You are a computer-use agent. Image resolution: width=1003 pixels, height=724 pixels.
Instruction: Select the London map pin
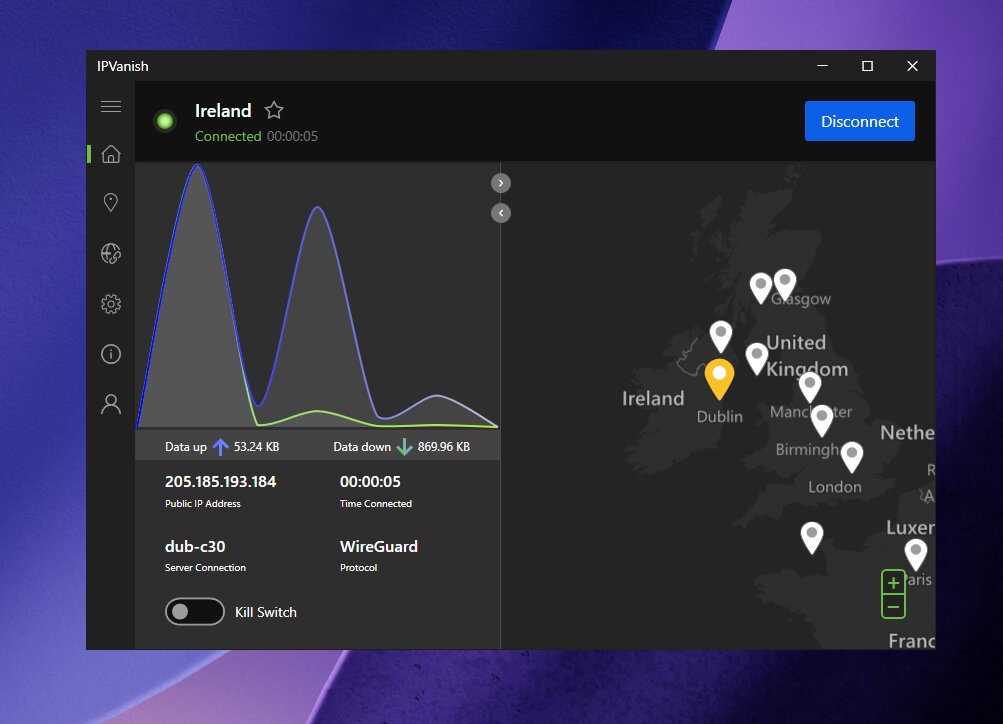(x=851, y=457)
